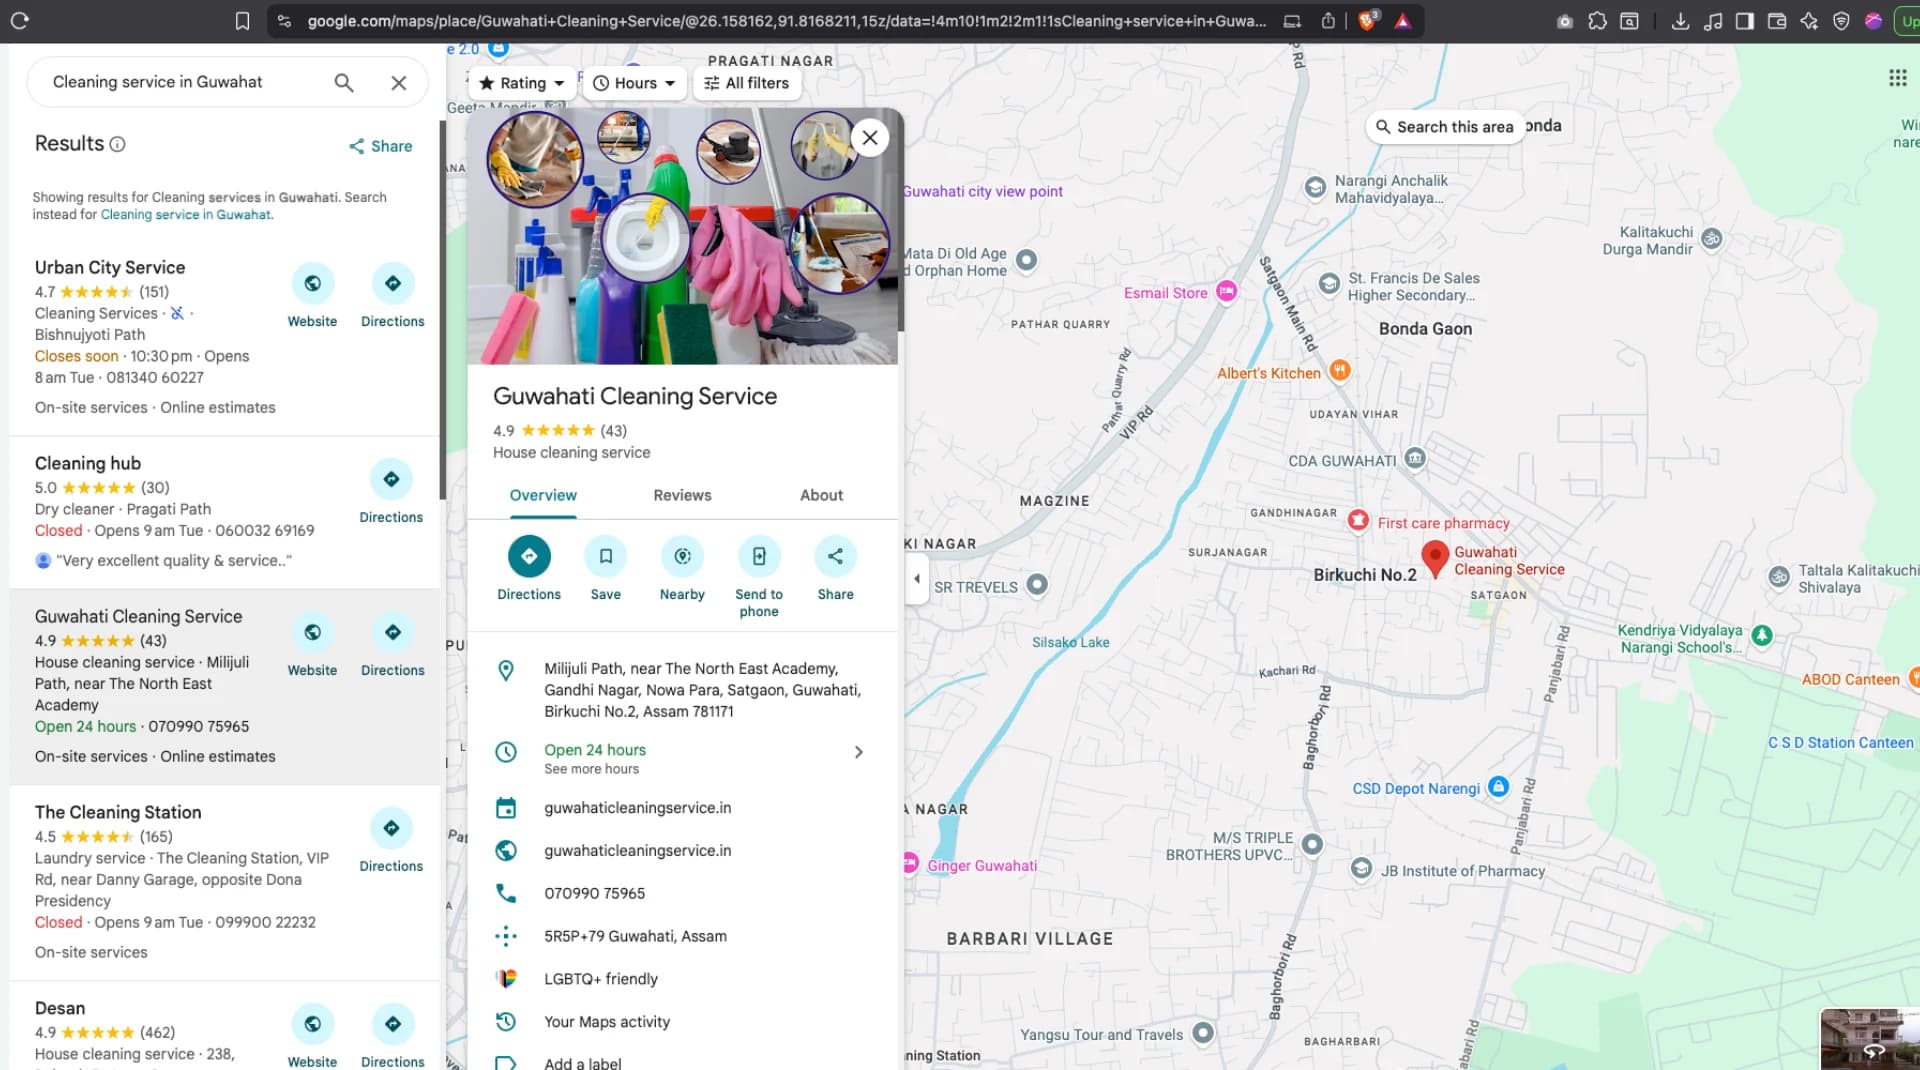The image size is (1920, 1070).
Task: Clear the search box with the X icon
Action: [399, 82]
